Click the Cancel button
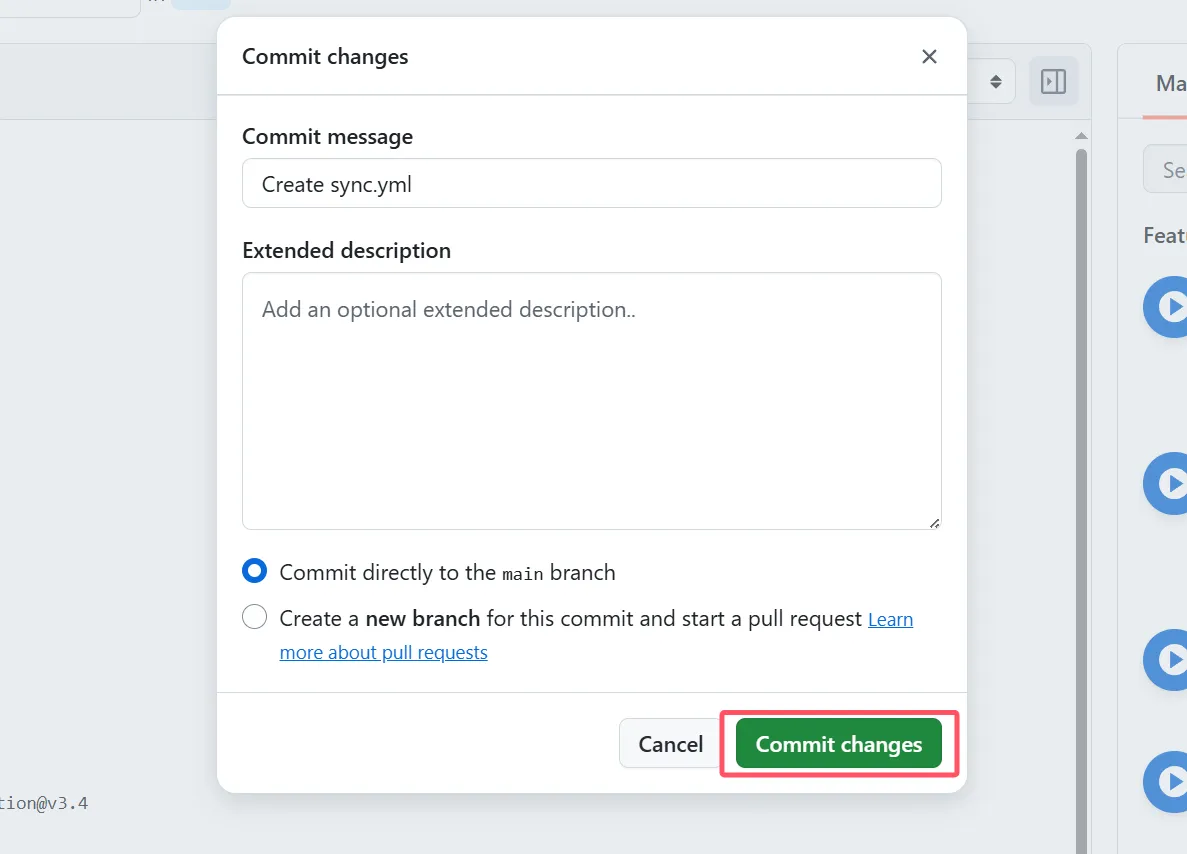Image resolution: width=1187 pixels, height=854 pixels. point(670,744)
